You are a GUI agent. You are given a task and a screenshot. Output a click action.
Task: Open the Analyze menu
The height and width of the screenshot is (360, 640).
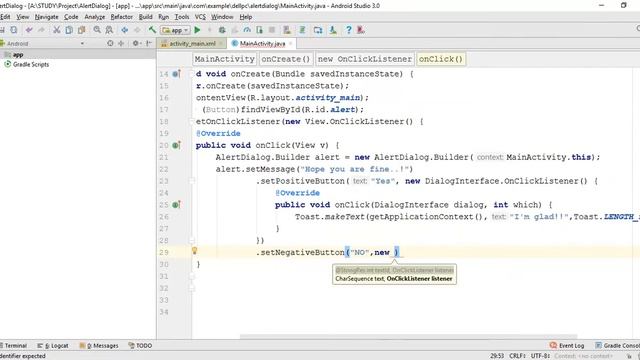(95, 17)
